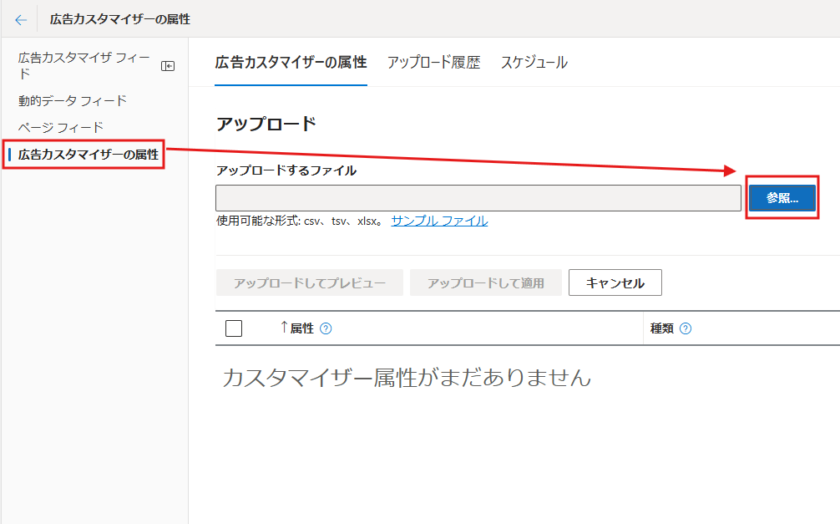Click the アップロードして適用 button
This screenshot has width=840, height=524.
pos(486,283)
